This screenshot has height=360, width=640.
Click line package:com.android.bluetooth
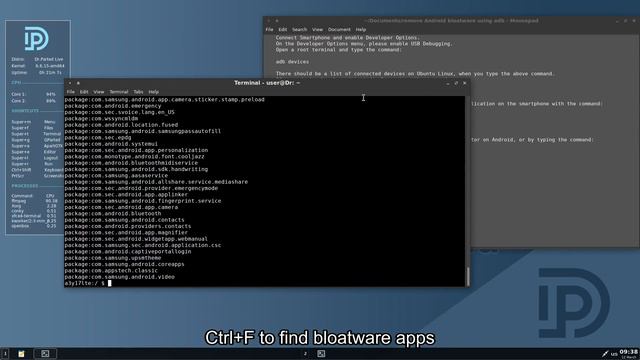(x=113, y=213)
